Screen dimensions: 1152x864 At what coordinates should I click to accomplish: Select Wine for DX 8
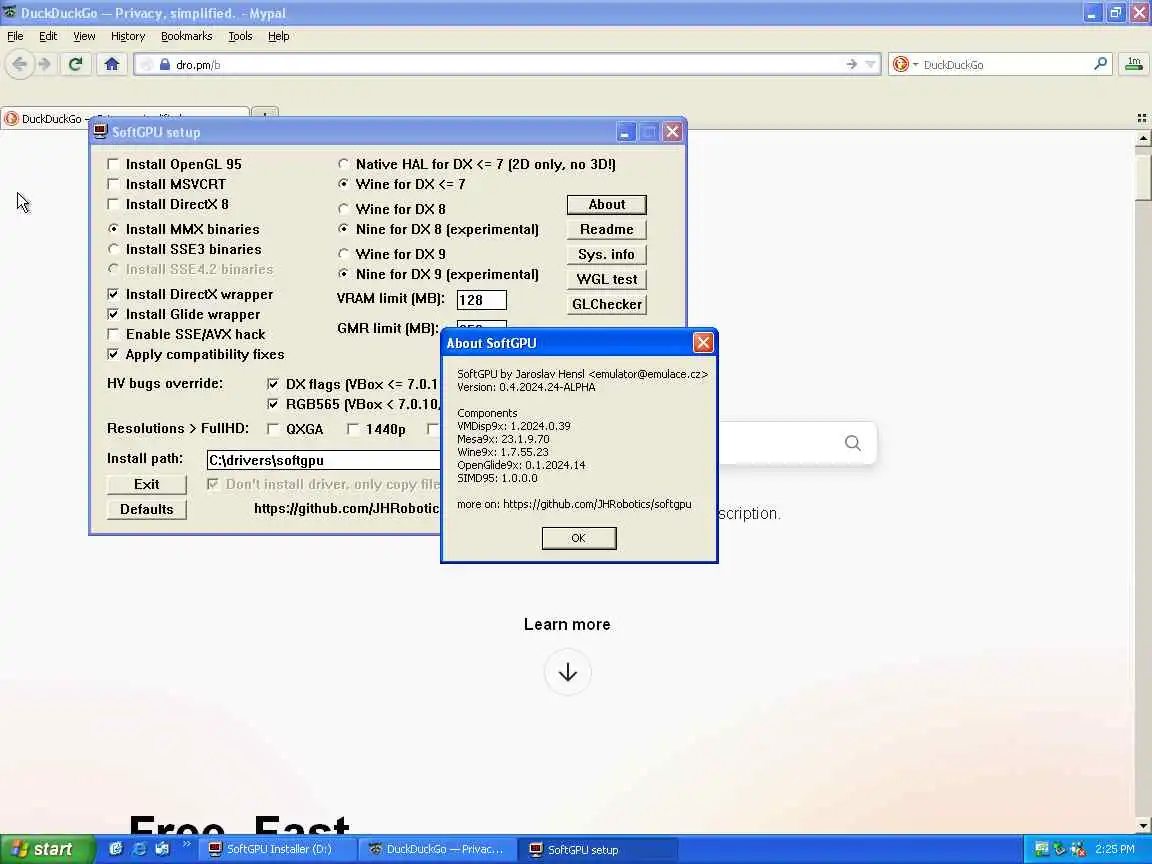tap(343, 209)
